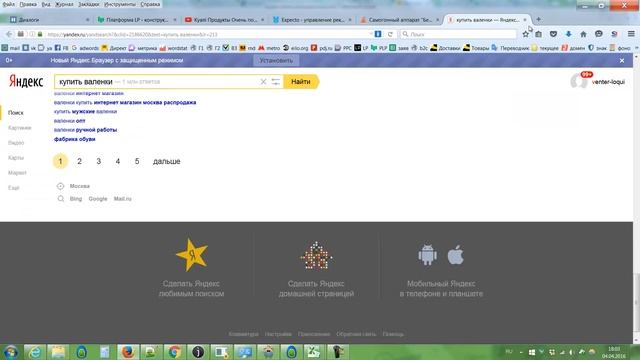
Task: Go to results page 5
Action: (x=137, y=161)
